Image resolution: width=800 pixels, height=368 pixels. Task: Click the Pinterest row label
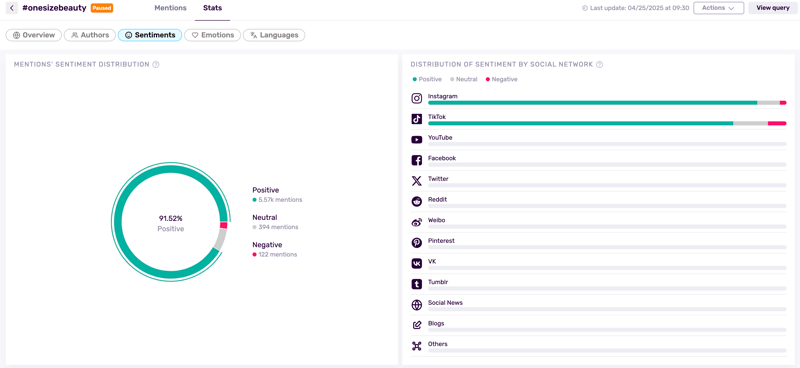441,240
